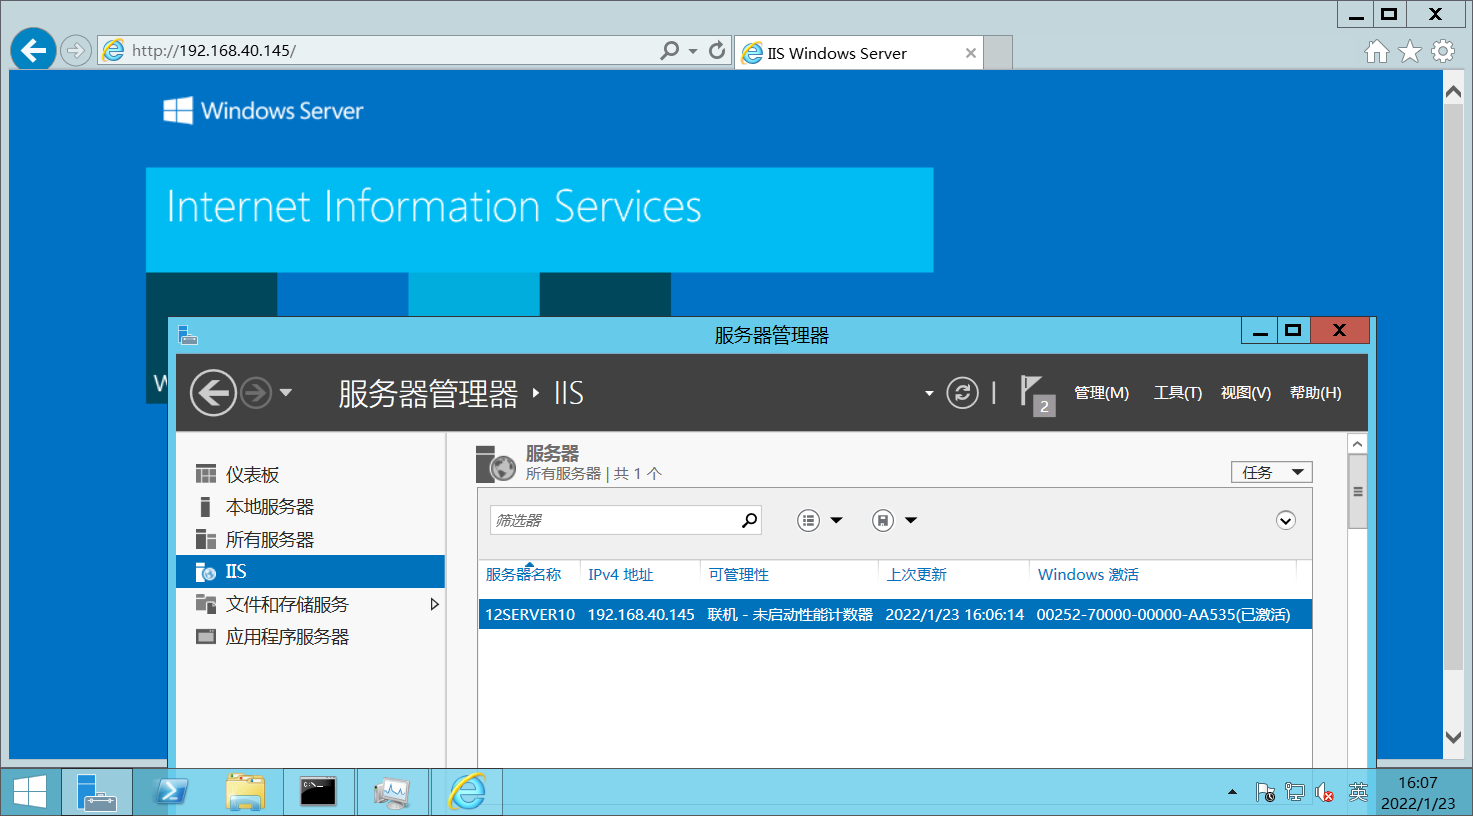The height and width of the screenshot is (816, 1473).
Task: Open Command Prompt from the taskbar
Action: pyautogui.click(x=318, y=792)
